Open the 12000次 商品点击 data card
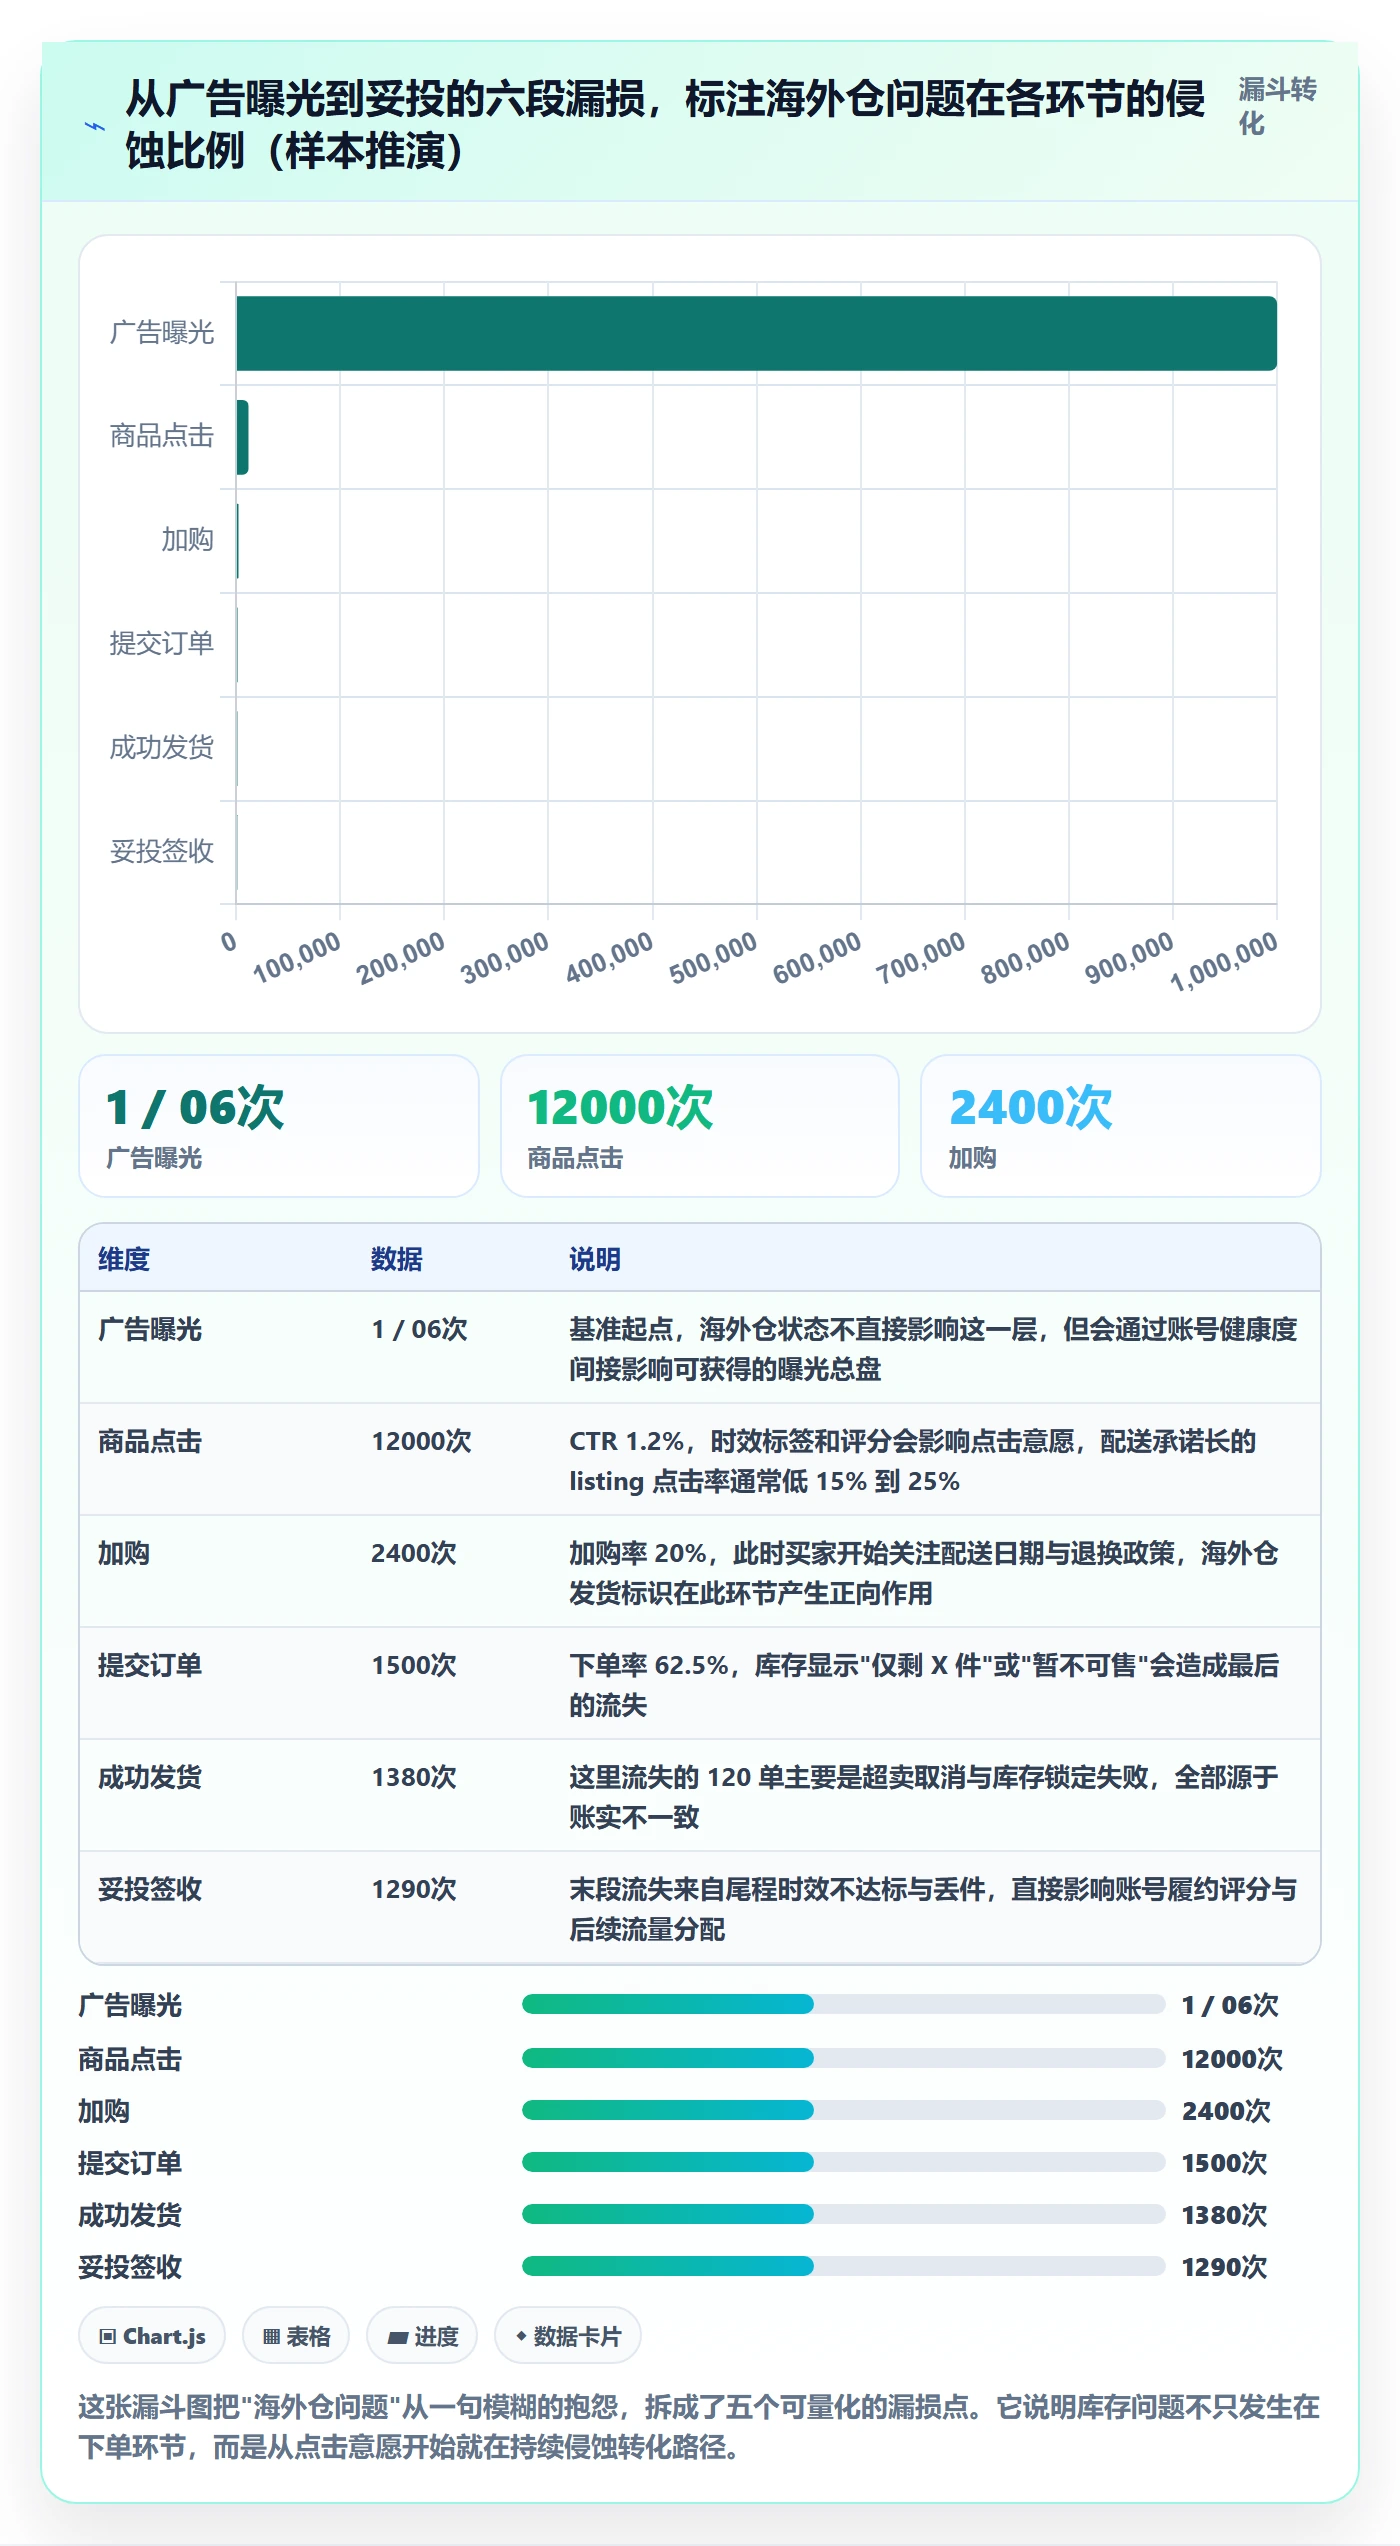Viewport: 1400px width, 2546px height. (700, 1126)
